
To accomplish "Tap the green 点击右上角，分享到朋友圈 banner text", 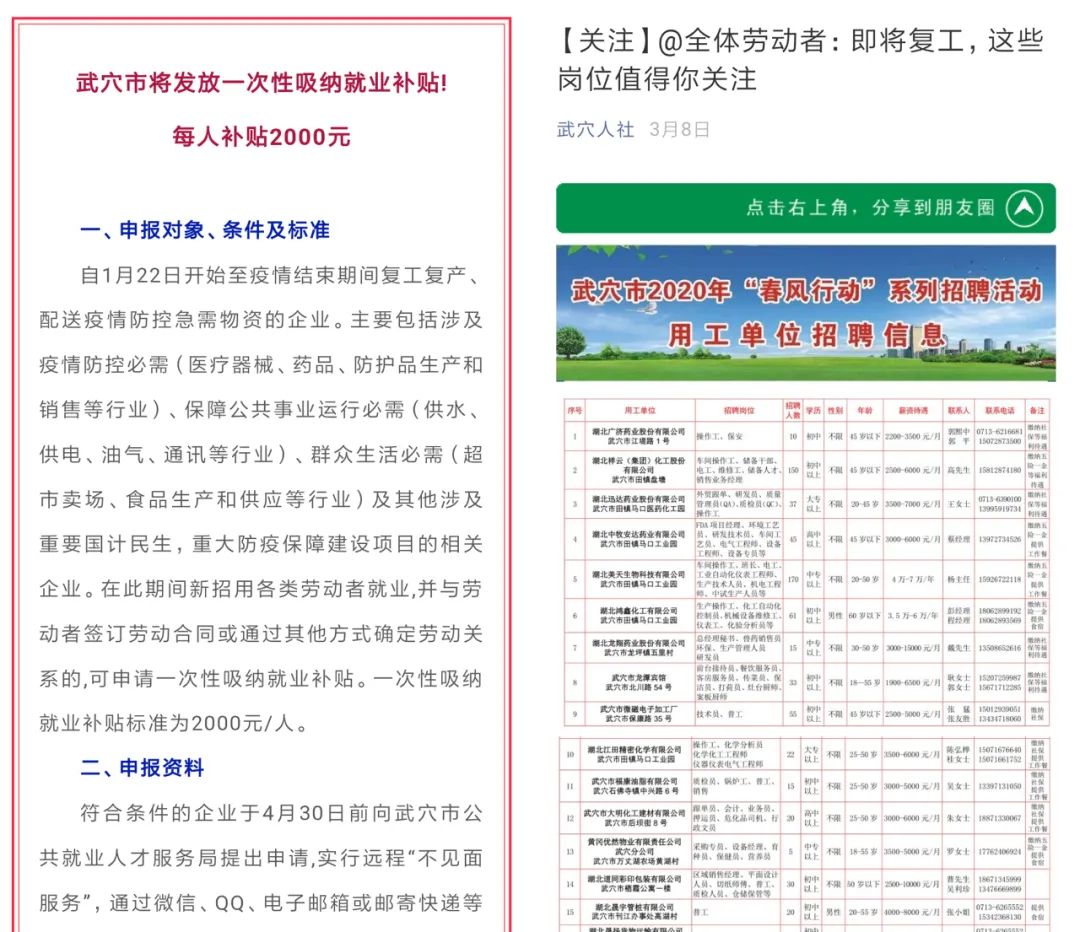I will pos(871,208).
